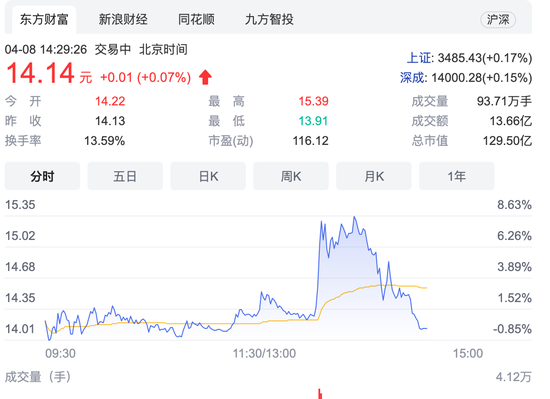Select the 同花顺 data source tab
Screen dimensions: 550x399
tap(196, 20)
